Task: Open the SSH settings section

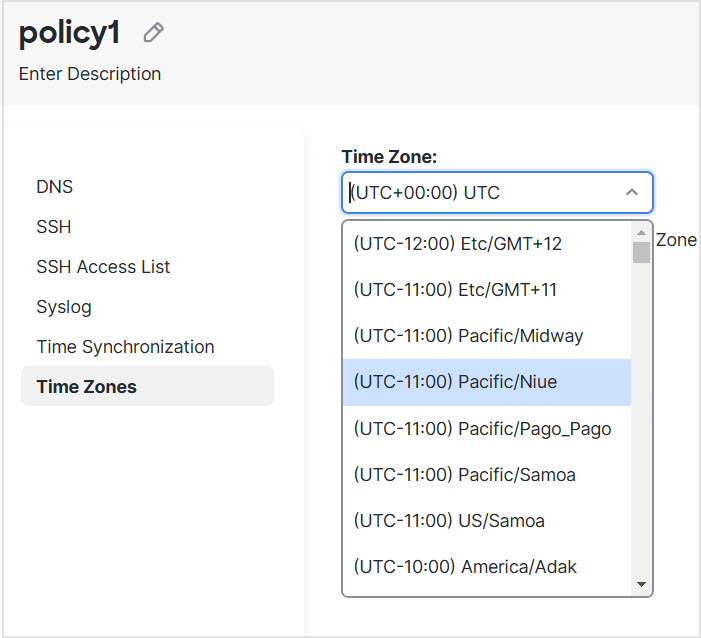Action: 54,227
